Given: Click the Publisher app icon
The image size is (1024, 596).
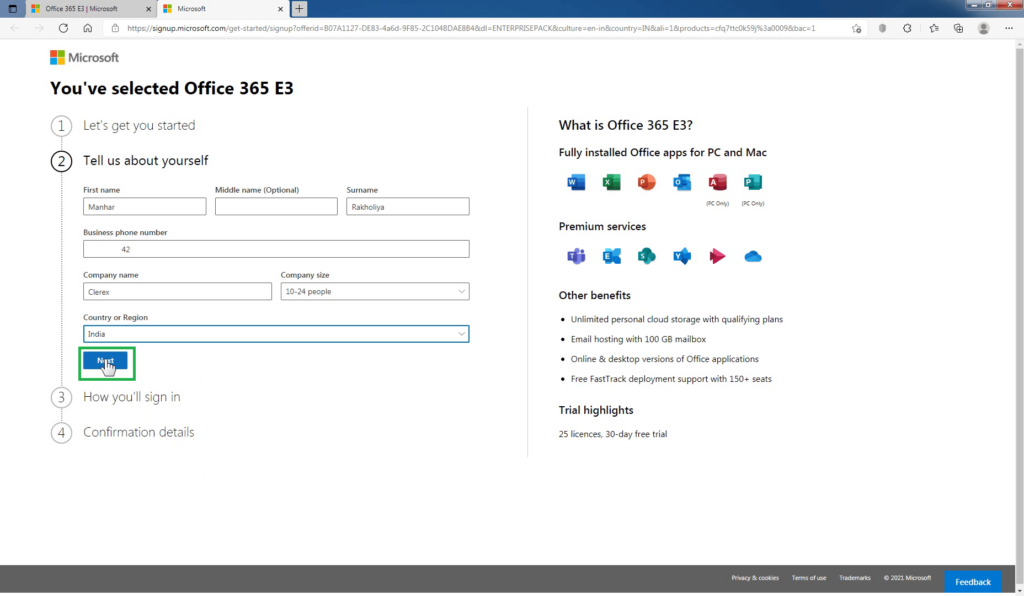Looking at the screenshot, I should click(752, 182).
